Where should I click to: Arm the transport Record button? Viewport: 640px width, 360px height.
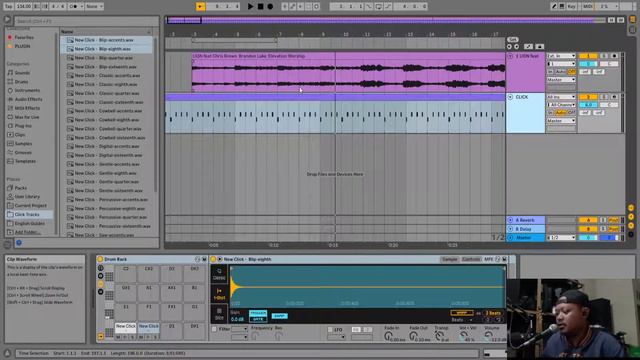270,7
